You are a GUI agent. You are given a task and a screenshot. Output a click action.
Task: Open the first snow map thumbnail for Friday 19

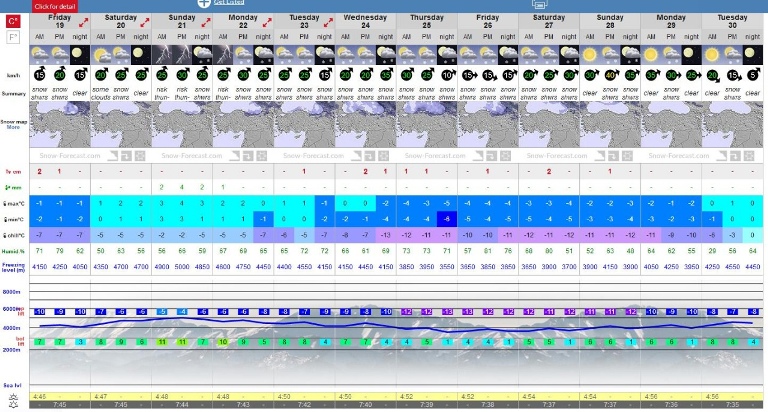click(x=60, y=127)
